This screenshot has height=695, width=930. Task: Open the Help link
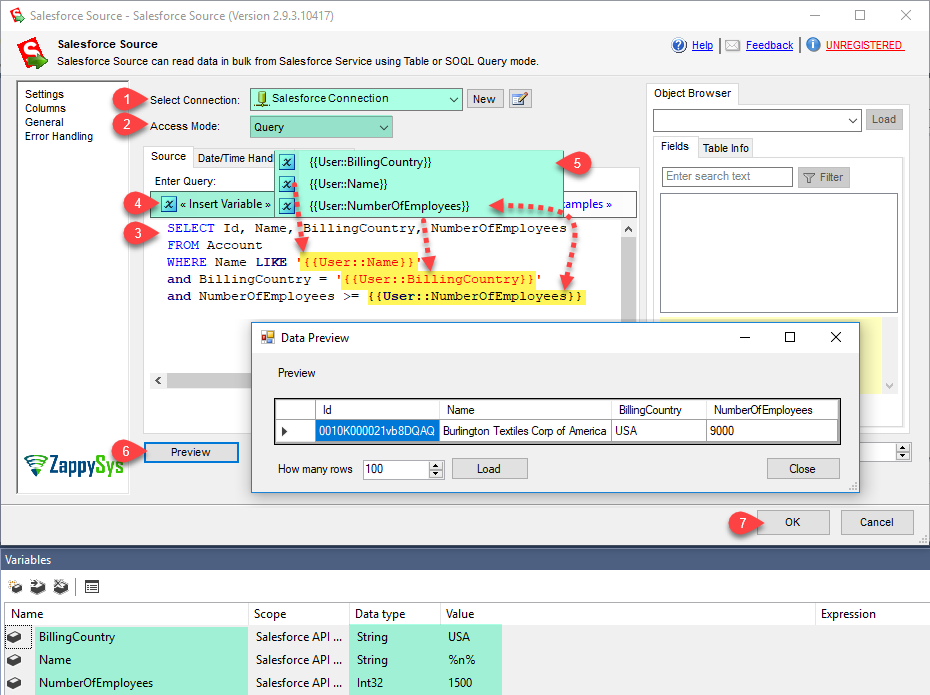(x=702, y=45)
